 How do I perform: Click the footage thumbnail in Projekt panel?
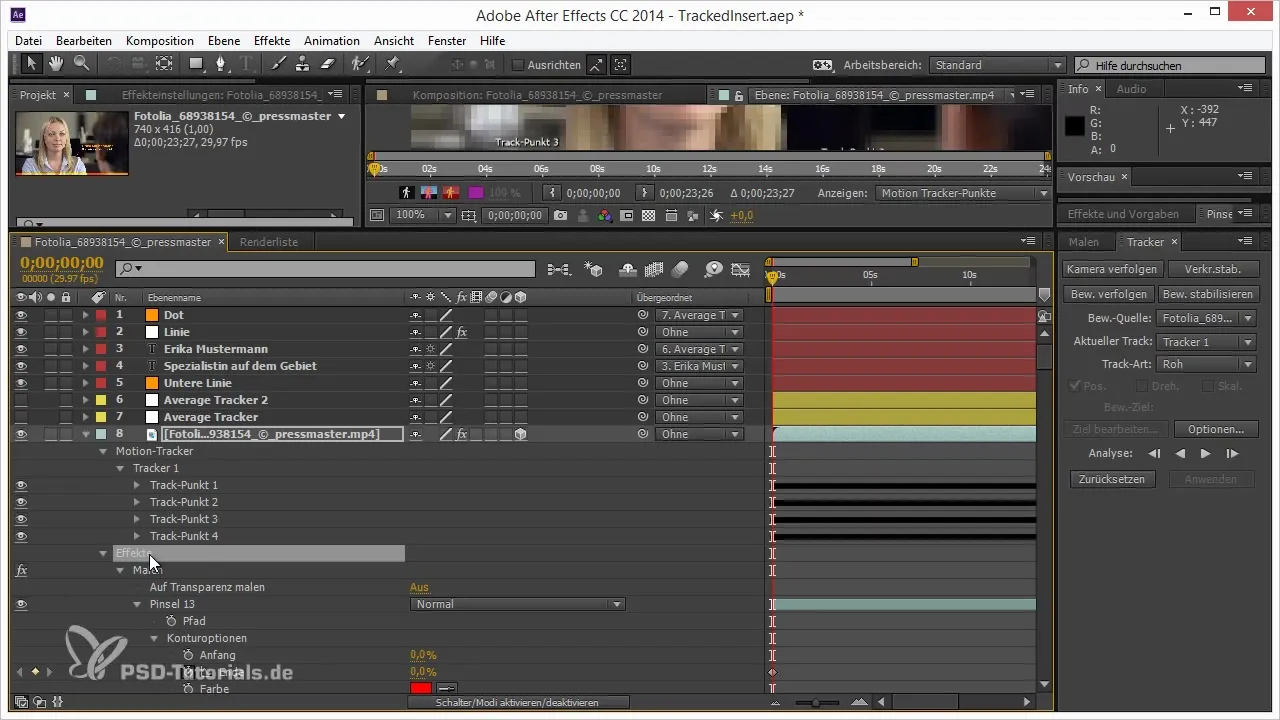(71, 143)
